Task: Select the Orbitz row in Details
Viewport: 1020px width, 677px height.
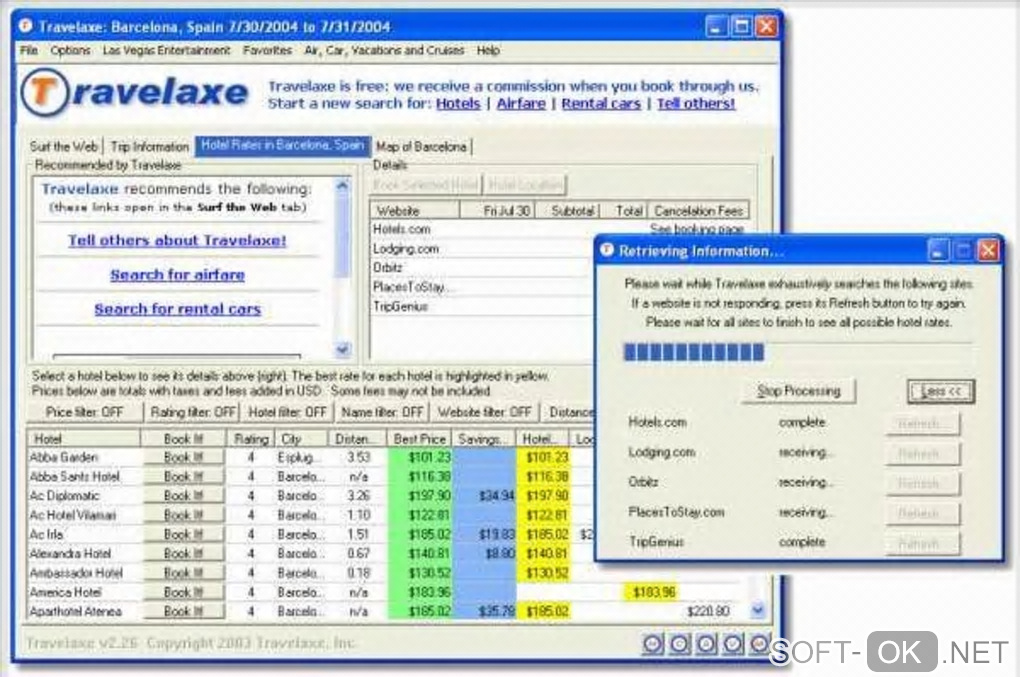Action: pyautogui.click(x=481, y=267)
